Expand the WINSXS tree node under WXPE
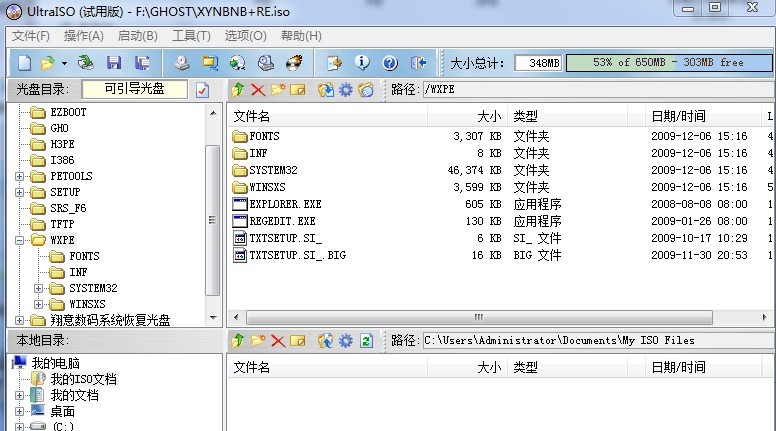 coord(38,304)
